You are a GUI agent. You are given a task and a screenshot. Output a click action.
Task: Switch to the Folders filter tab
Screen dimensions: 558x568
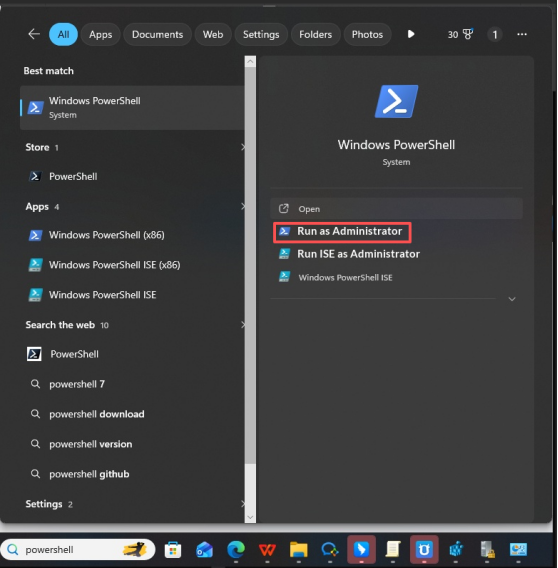[x=315, y=34]
